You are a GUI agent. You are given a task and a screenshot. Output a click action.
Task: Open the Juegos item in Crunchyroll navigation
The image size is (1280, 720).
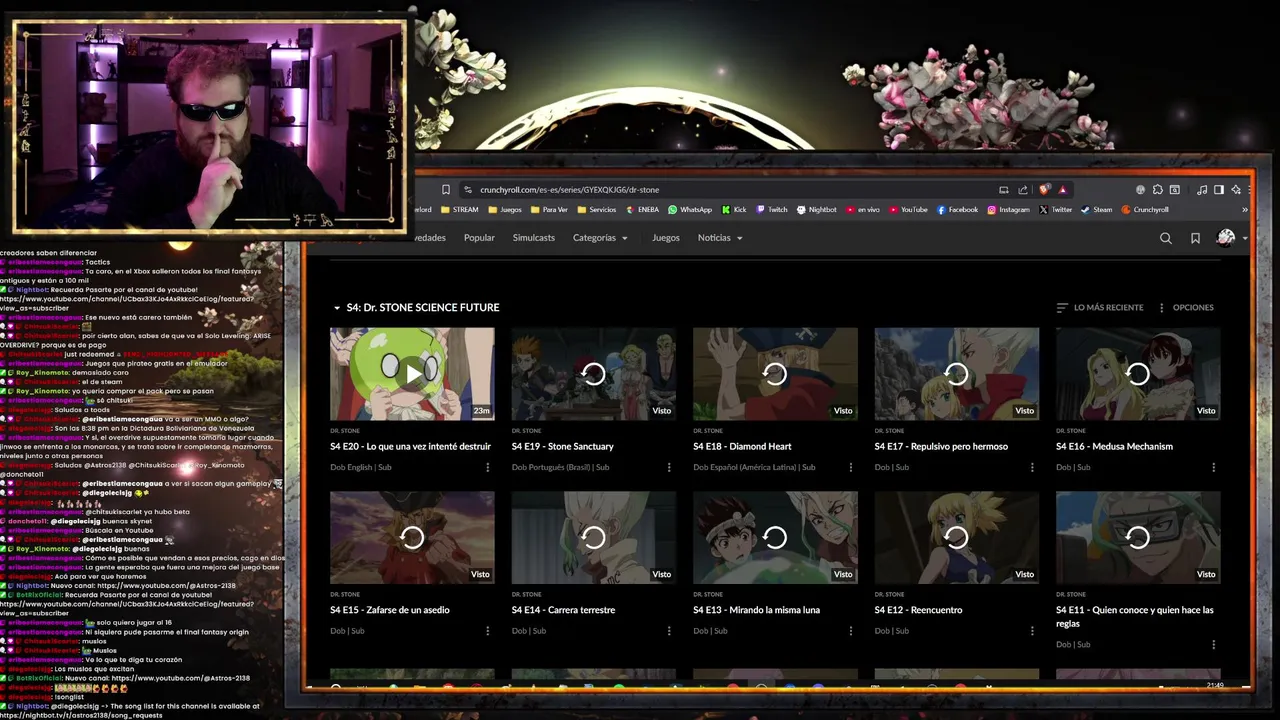tap(666, 238)
